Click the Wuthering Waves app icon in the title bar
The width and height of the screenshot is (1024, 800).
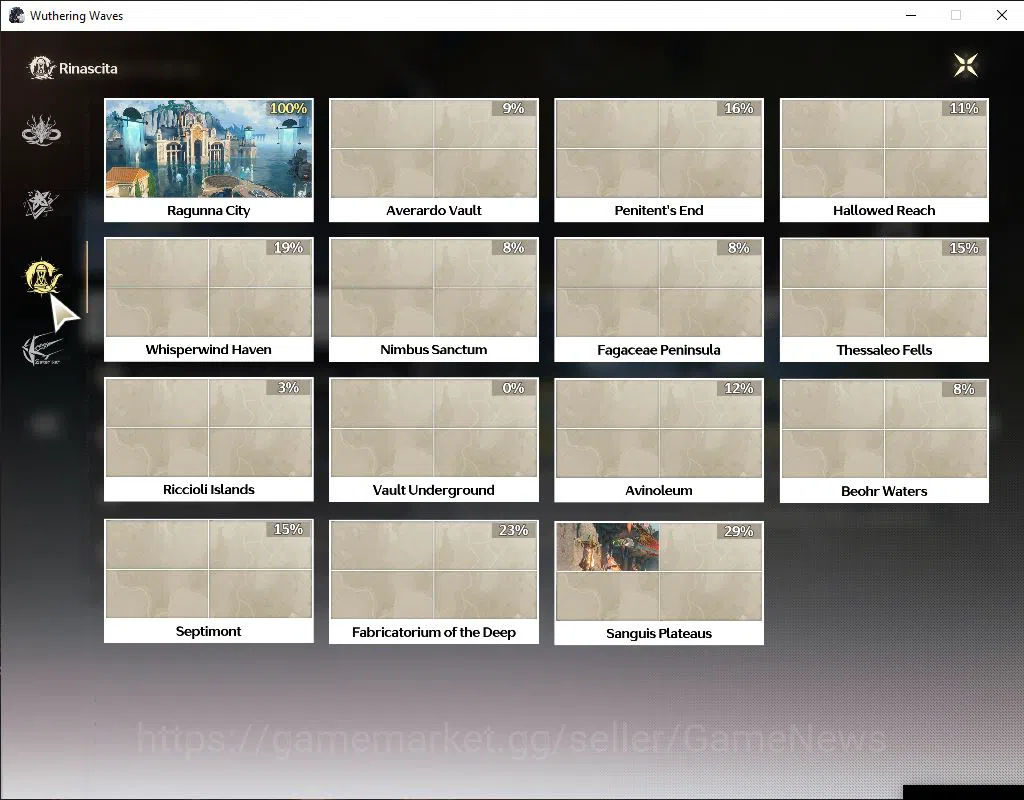tap(16, 15)
